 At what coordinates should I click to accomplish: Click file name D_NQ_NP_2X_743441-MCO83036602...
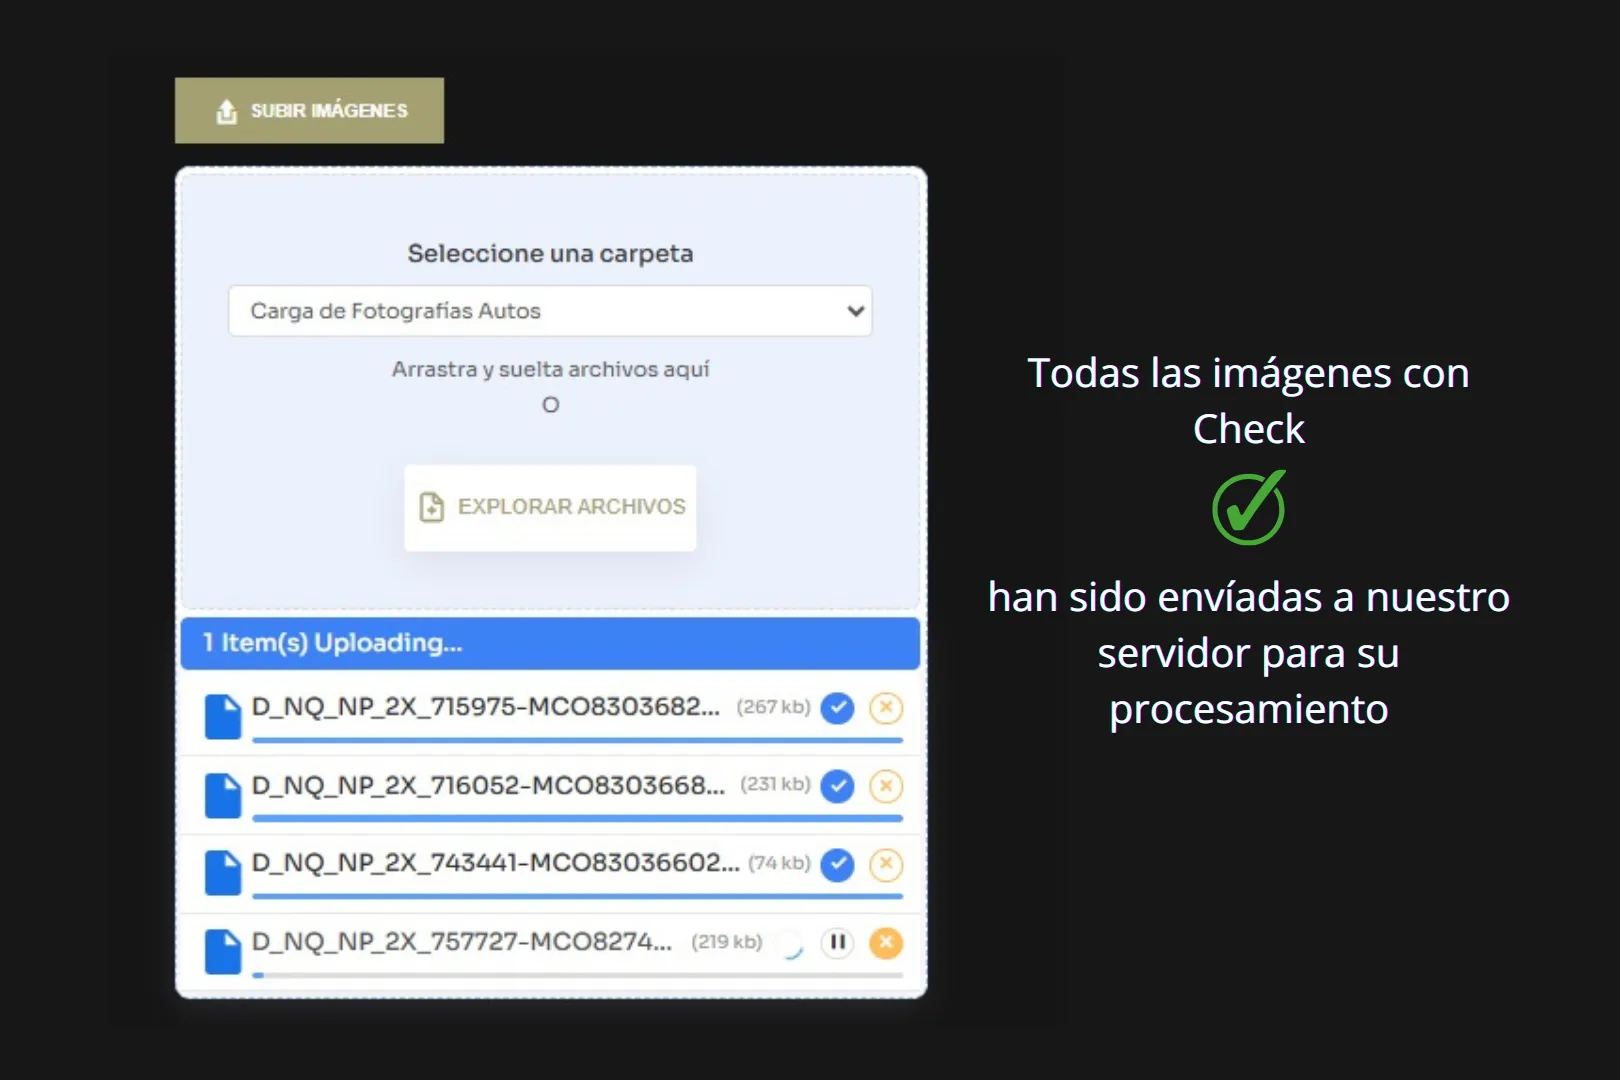[x=496, y=863]
